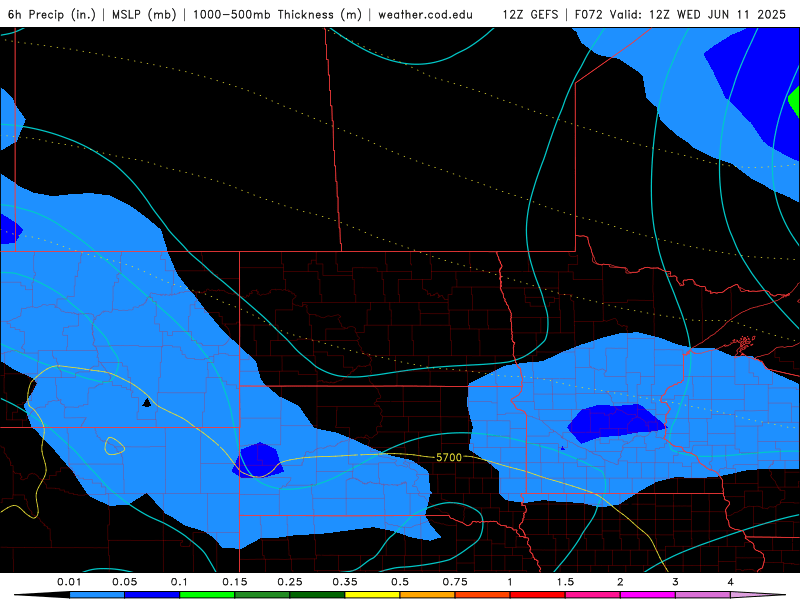The width and height of the screenshot is (800, 600).
Task: Click the "6h Precip (in.)" title text
Action: coord(52,15)
